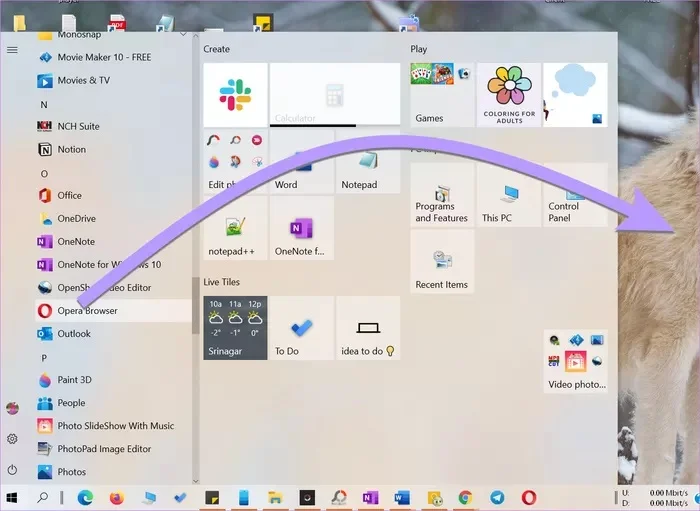Open the Control Panel tile
Screen dimensions: 700x511
pos(575,195)
